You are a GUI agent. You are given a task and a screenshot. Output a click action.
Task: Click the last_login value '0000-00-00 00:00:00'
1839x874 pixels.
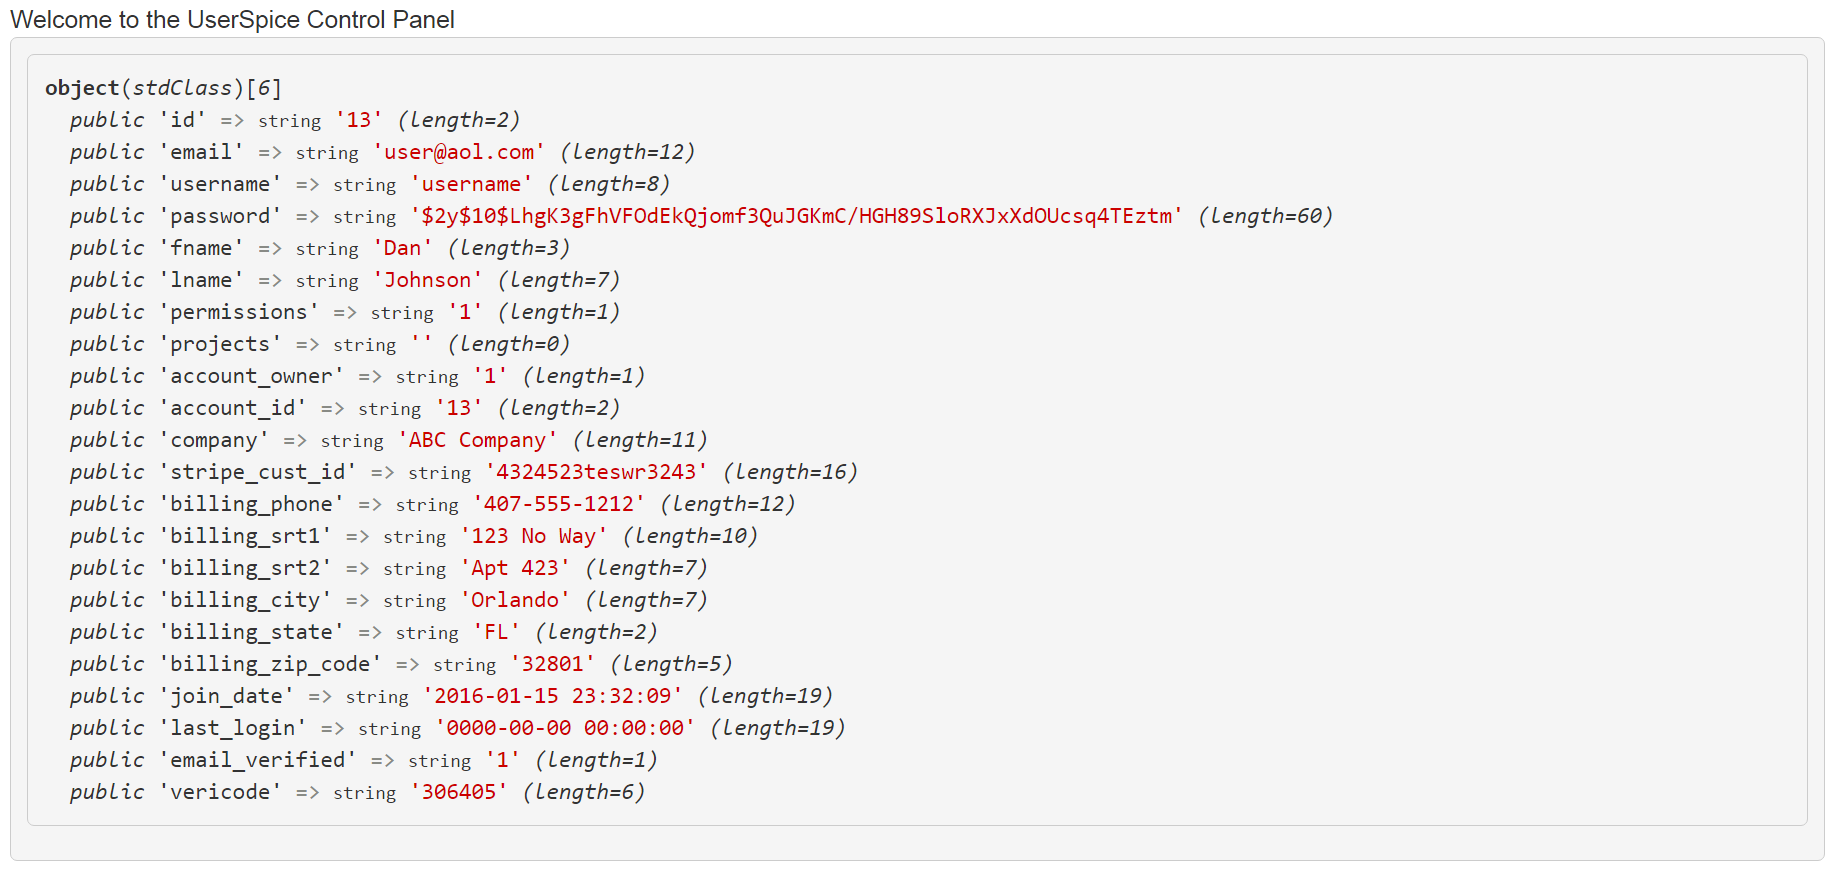(565, 728)
